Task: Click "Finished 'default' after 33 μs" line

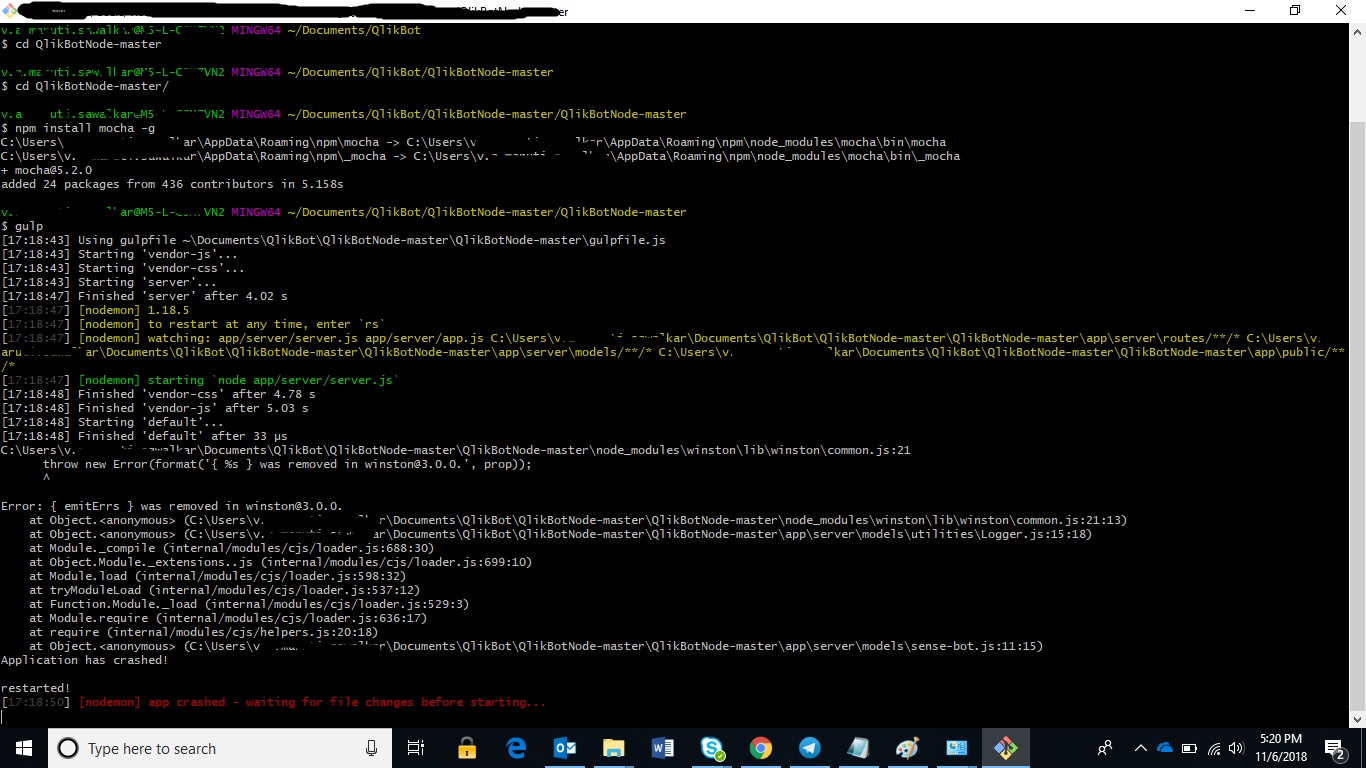Action: tap(144, 436)
